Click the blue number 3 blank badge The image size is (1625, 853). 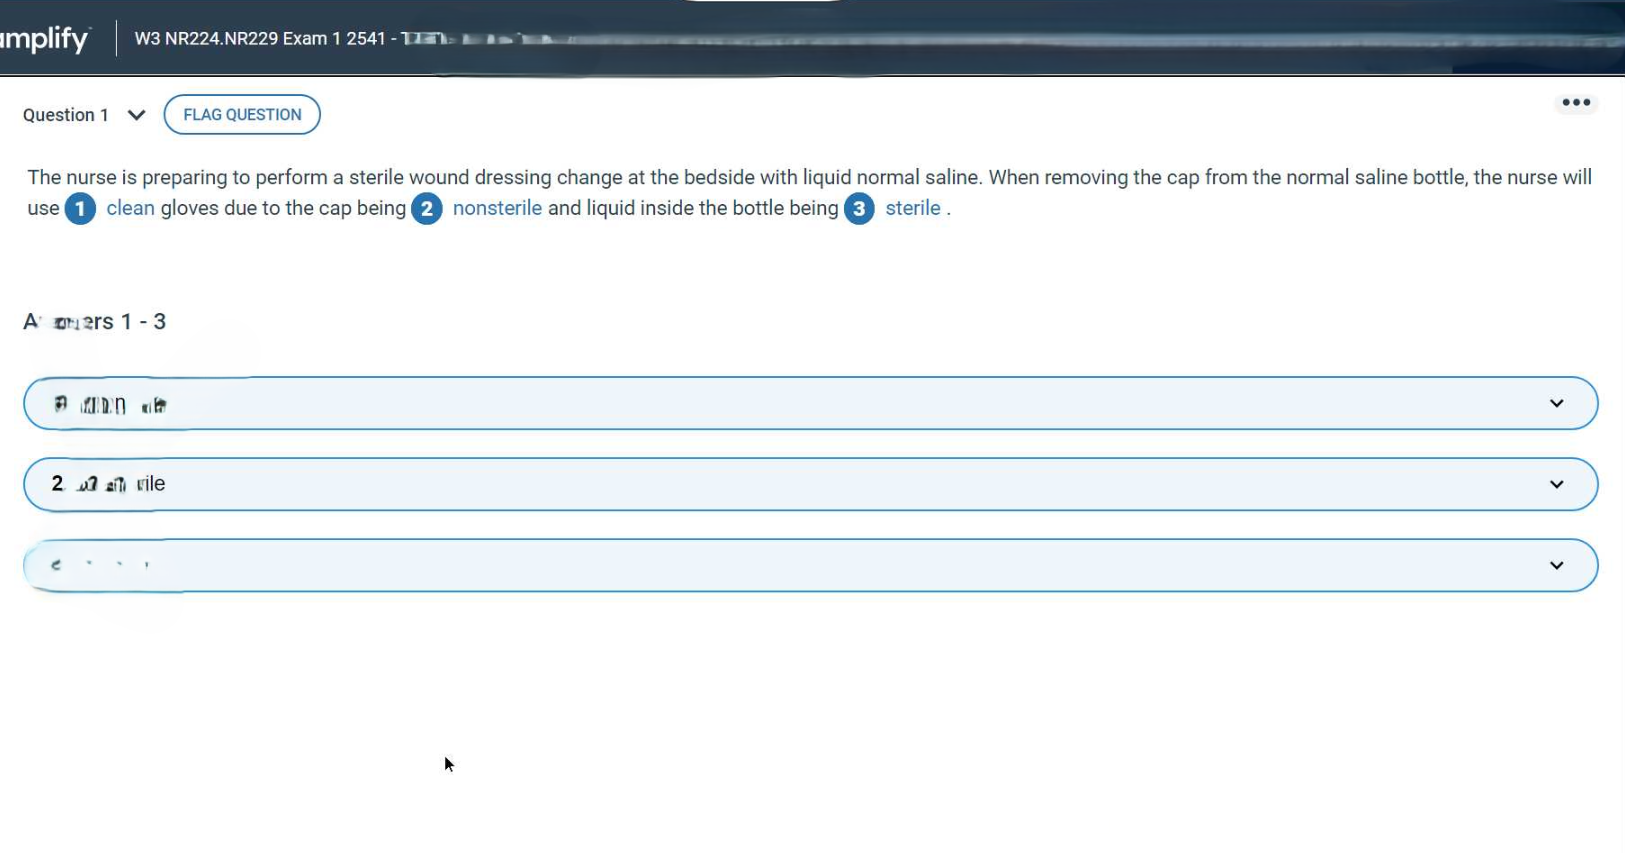[859, 209]
